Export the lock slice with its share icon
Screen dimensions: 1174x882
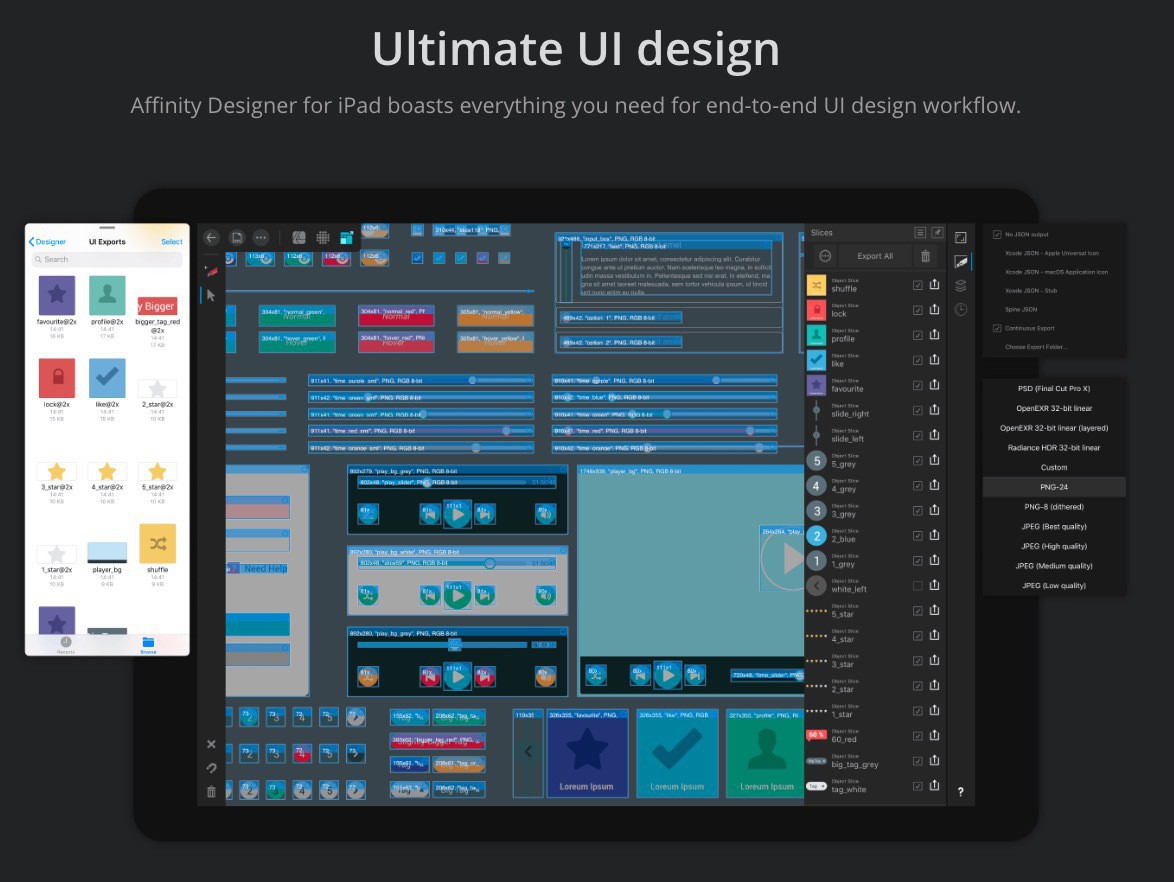[934, 309]
